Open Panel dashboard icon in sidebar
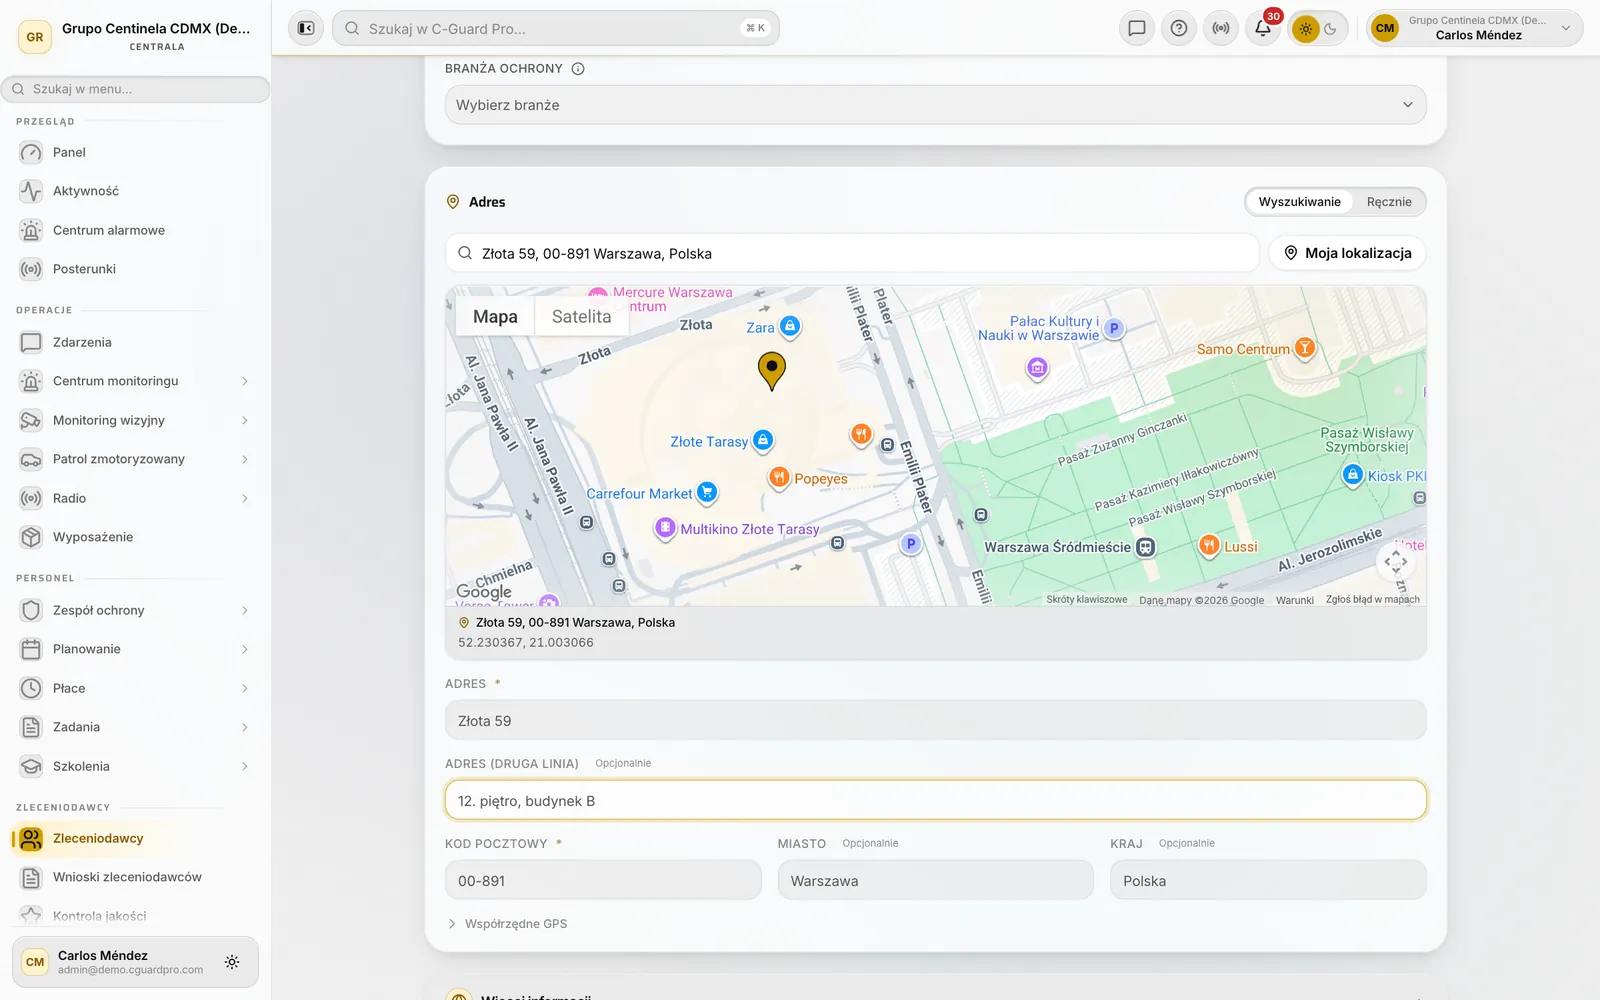 [x=31, y=152]
